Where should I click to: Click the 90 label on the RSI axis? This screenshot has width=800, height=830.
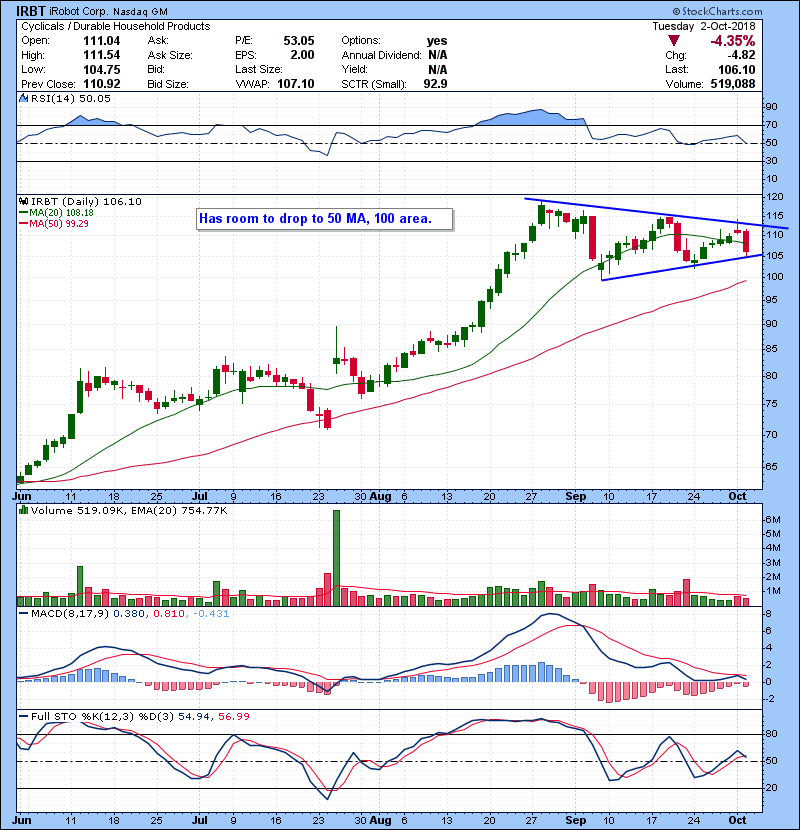(772, 107)
